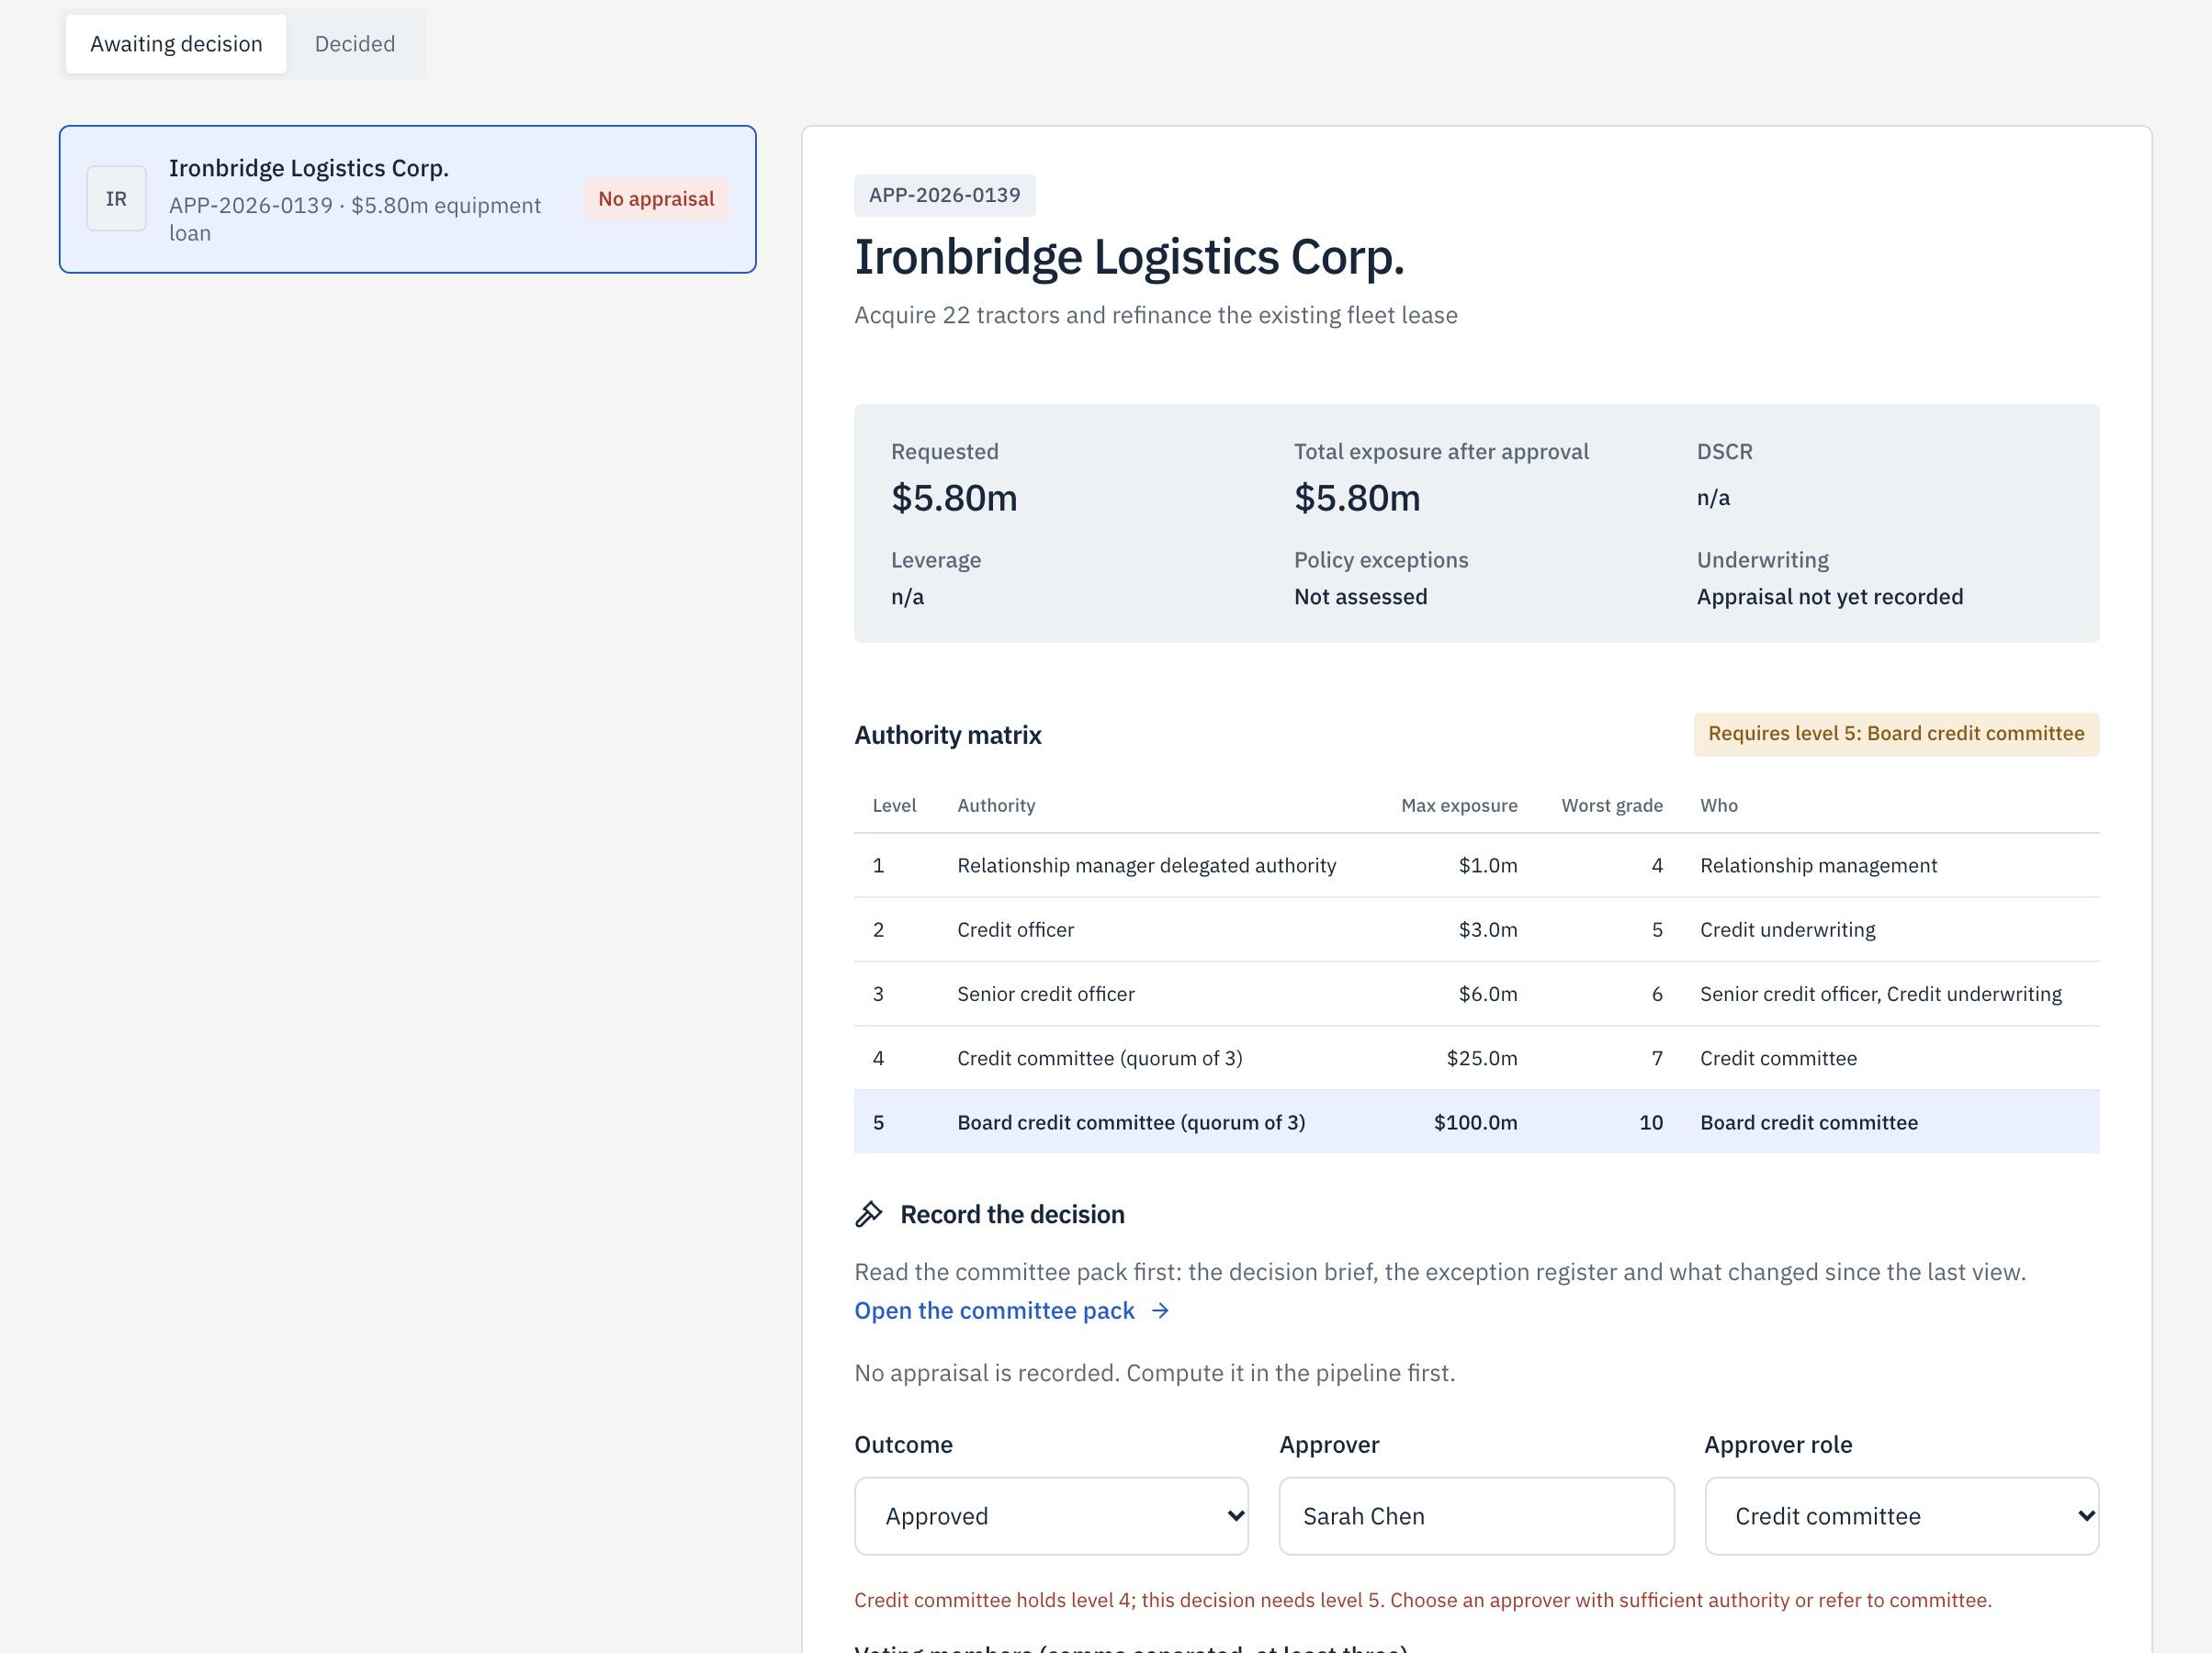Click the $25.0m max exposure cell
The image size is (2212, 1653).
(x=1481, y=1058)
